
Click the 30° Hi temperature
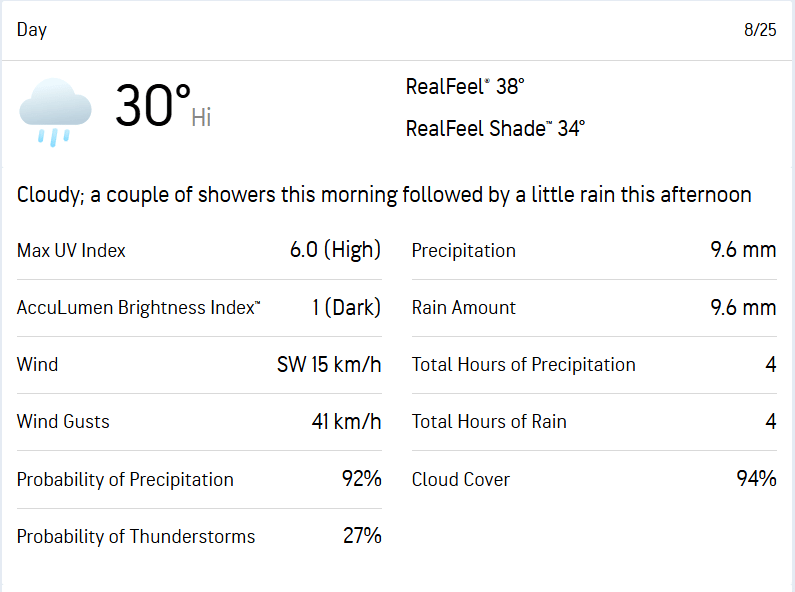(163, 106)
